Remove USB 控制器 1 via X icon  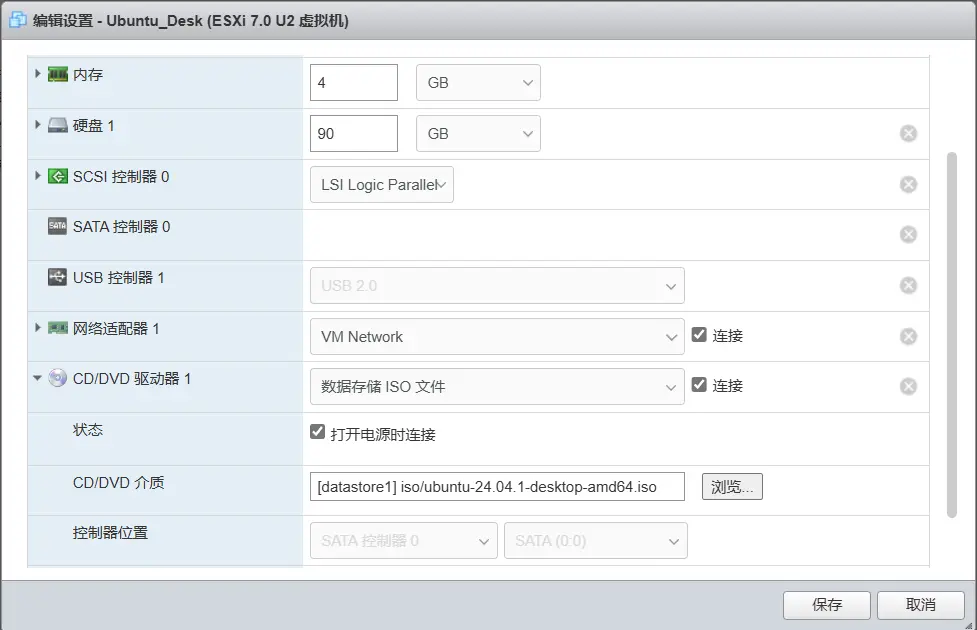pos(908,285)
